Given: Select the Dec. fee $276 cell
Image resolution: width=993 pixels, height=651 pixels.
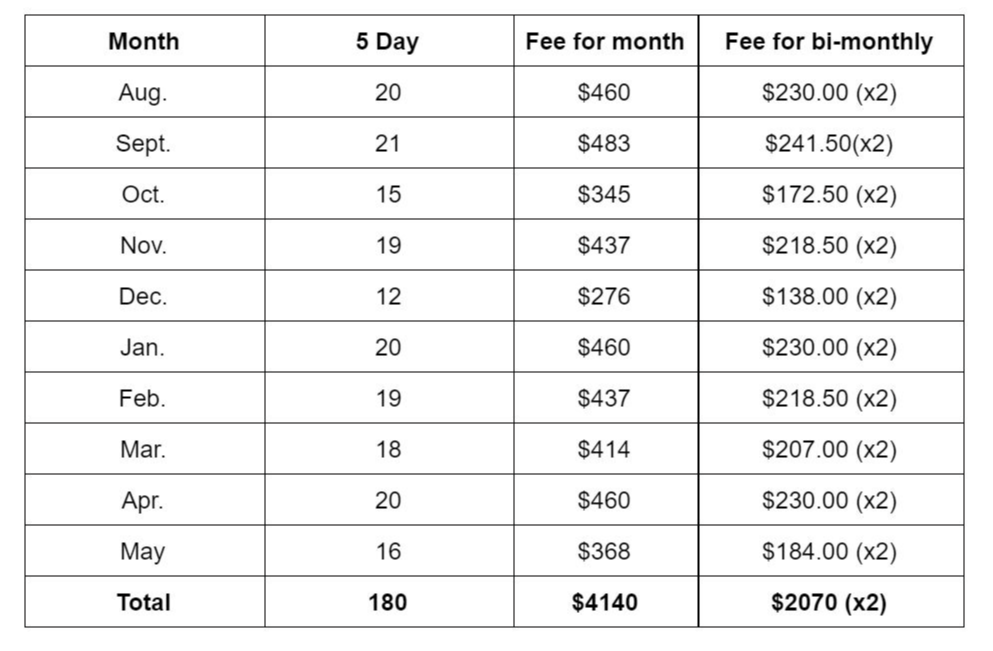Looking at the screenshot, I should pos(605,296).
